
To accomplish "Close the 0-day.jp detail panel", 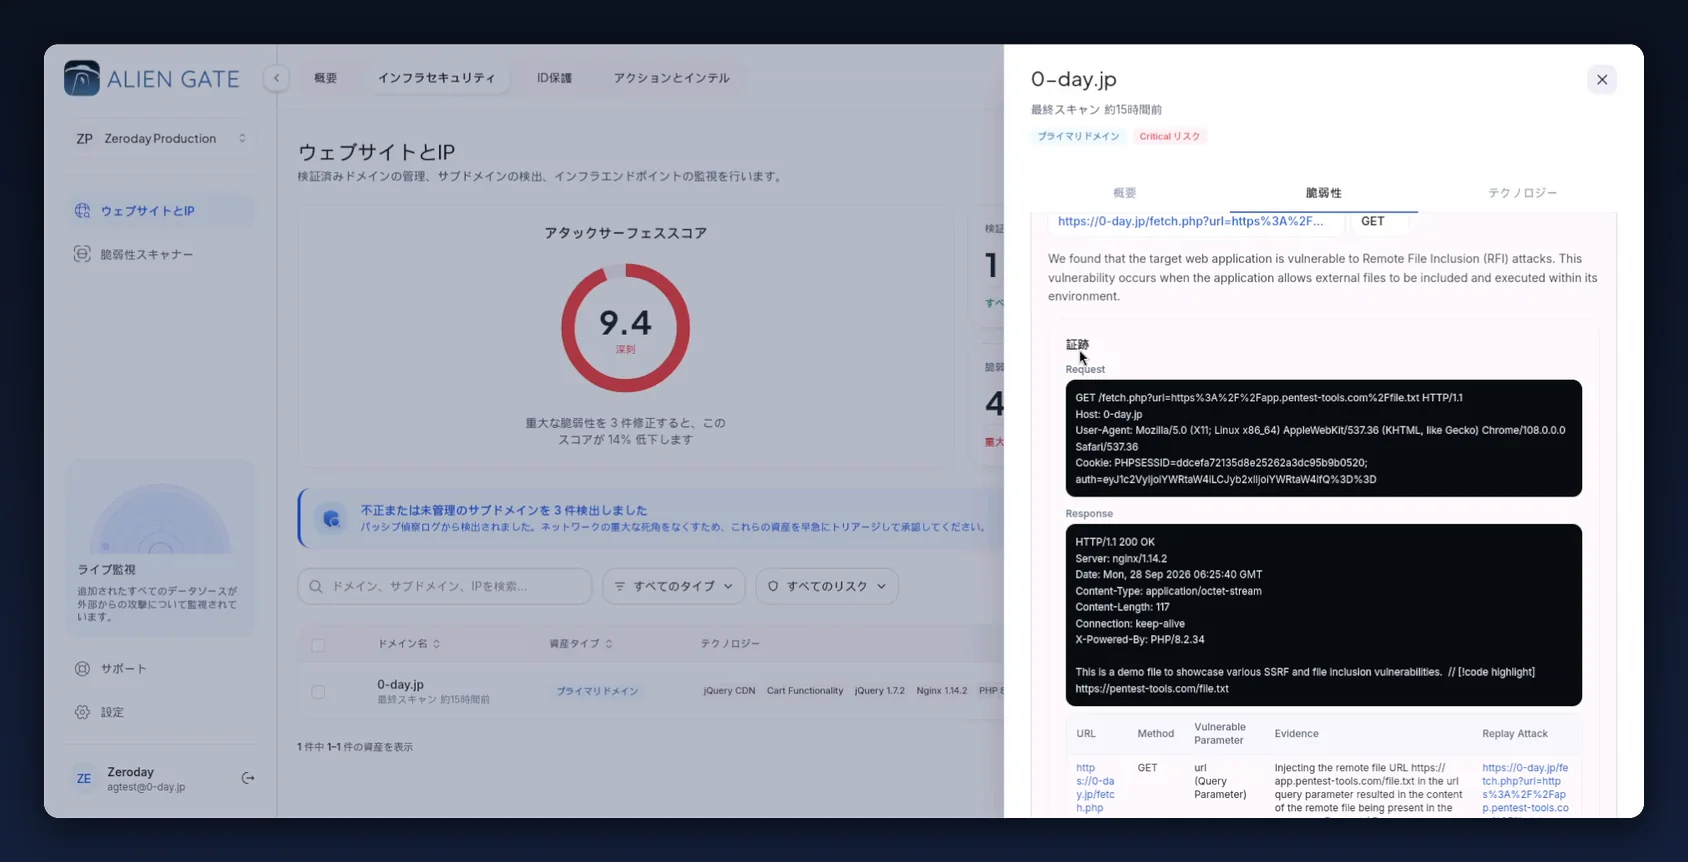I will click(x=1602, y=79).
